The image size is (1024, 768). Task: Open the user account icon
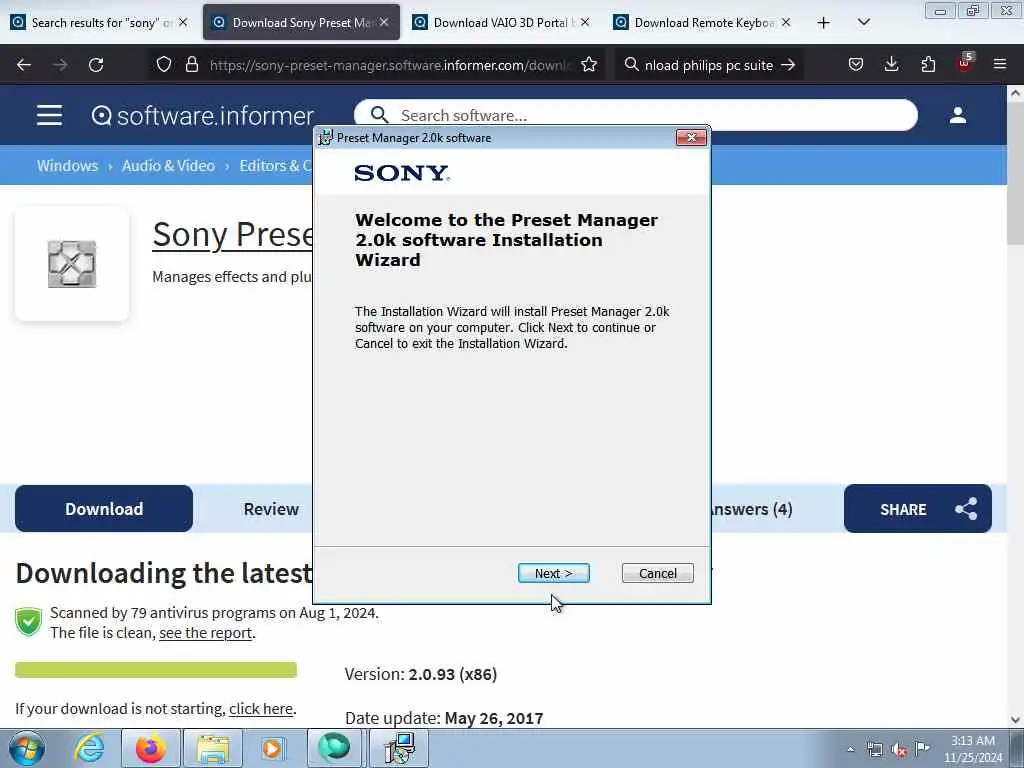point(957,115)
